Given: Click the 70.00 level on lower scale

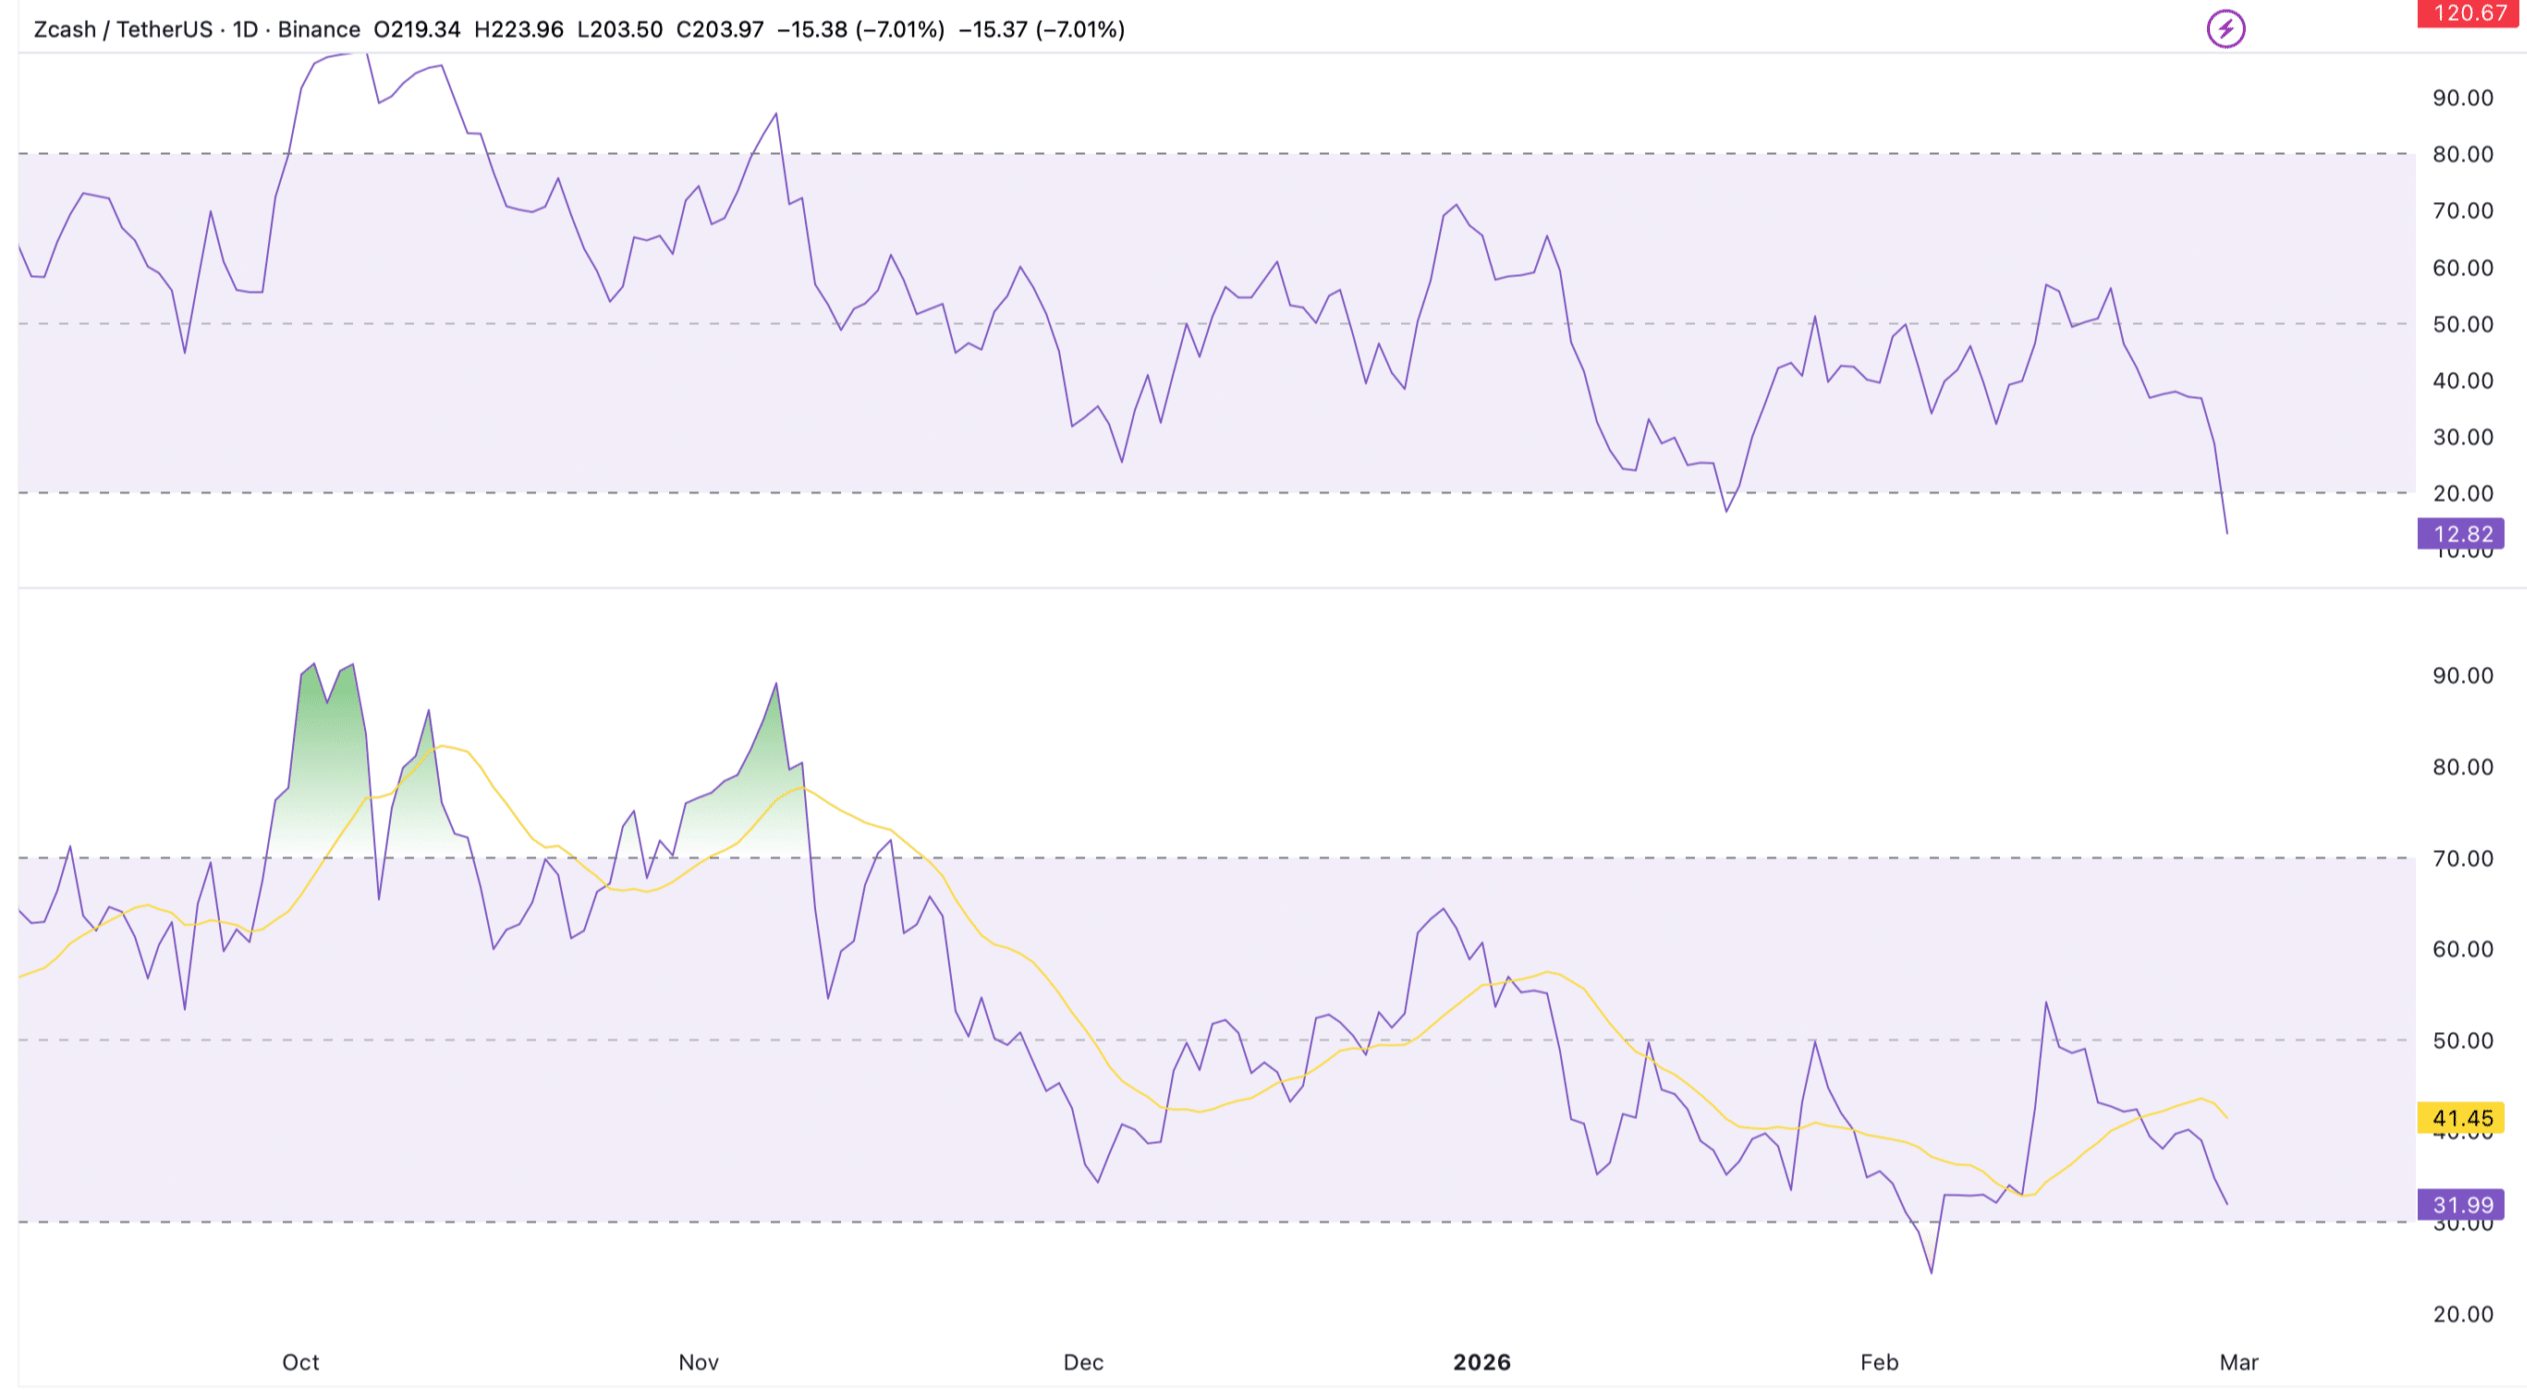Looking at the screenshot, I should [x=2462, y=858].
